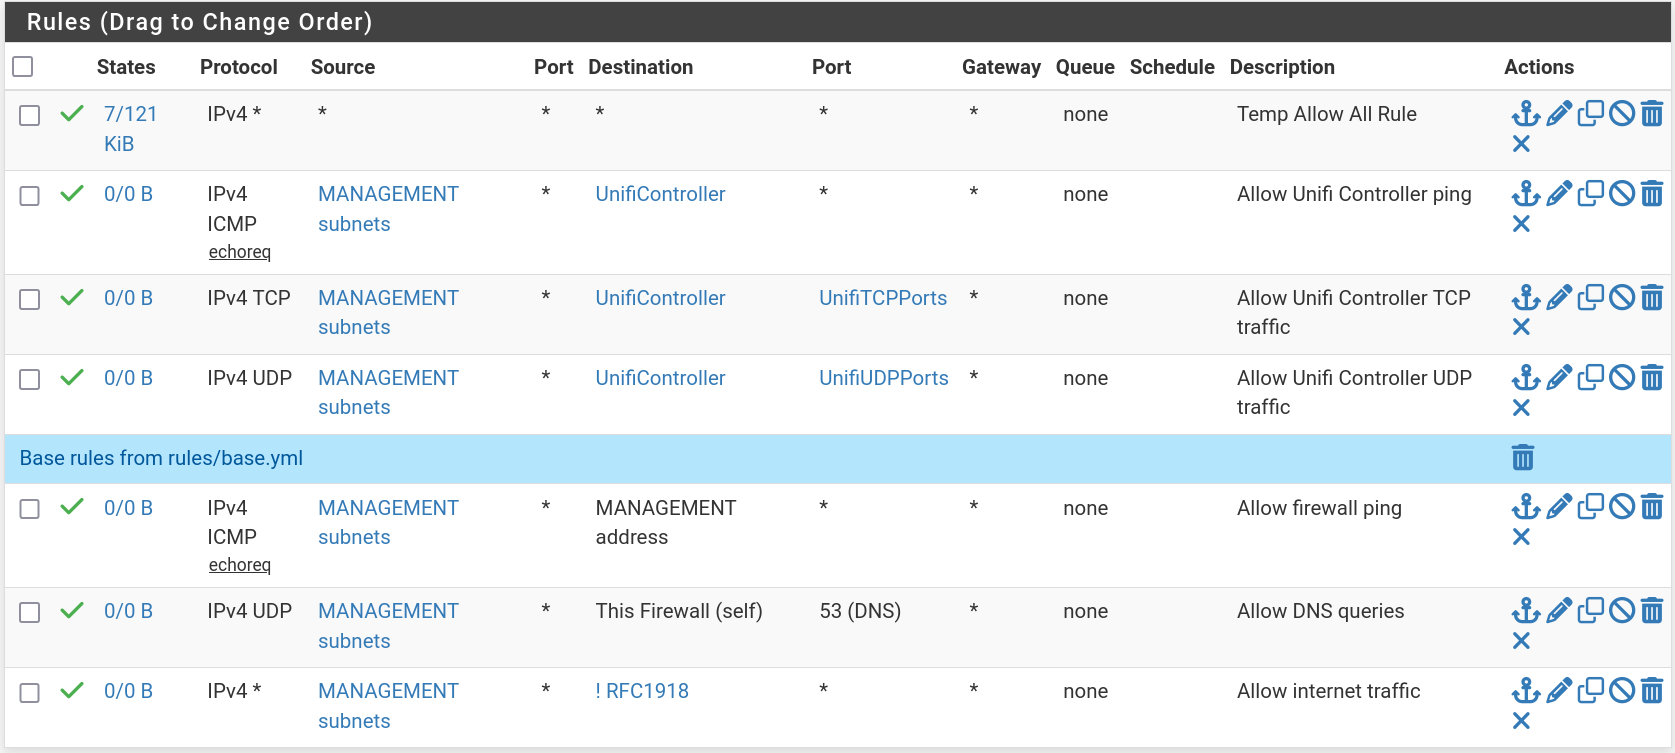
Task: Click the X icon for Temp Allow All Rule
Action: [1521, 144]
